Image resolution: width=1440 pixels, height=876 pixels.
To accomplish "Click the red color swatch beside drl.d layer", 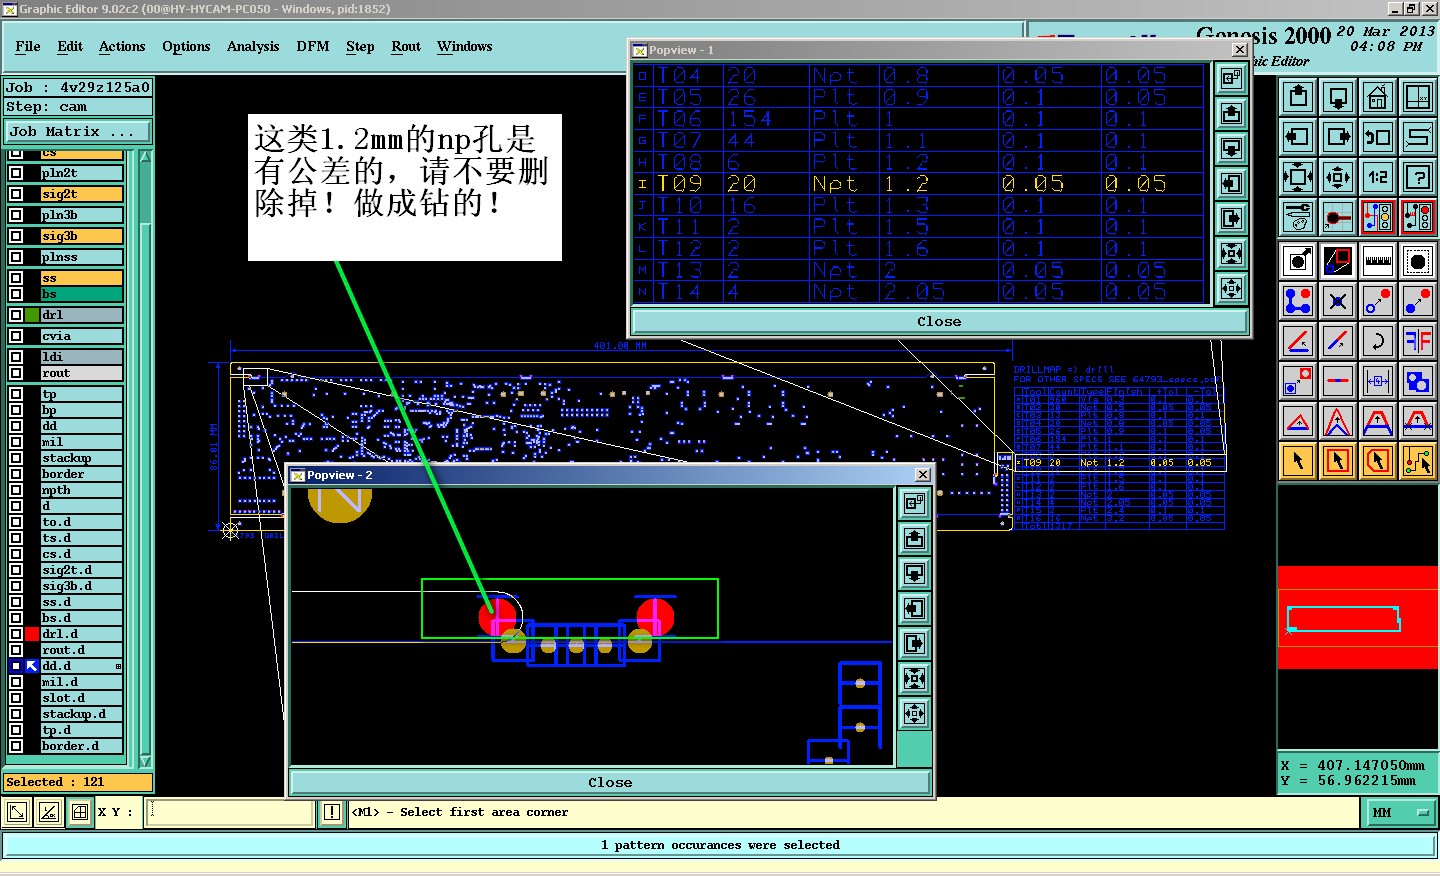I will point(32,634).
